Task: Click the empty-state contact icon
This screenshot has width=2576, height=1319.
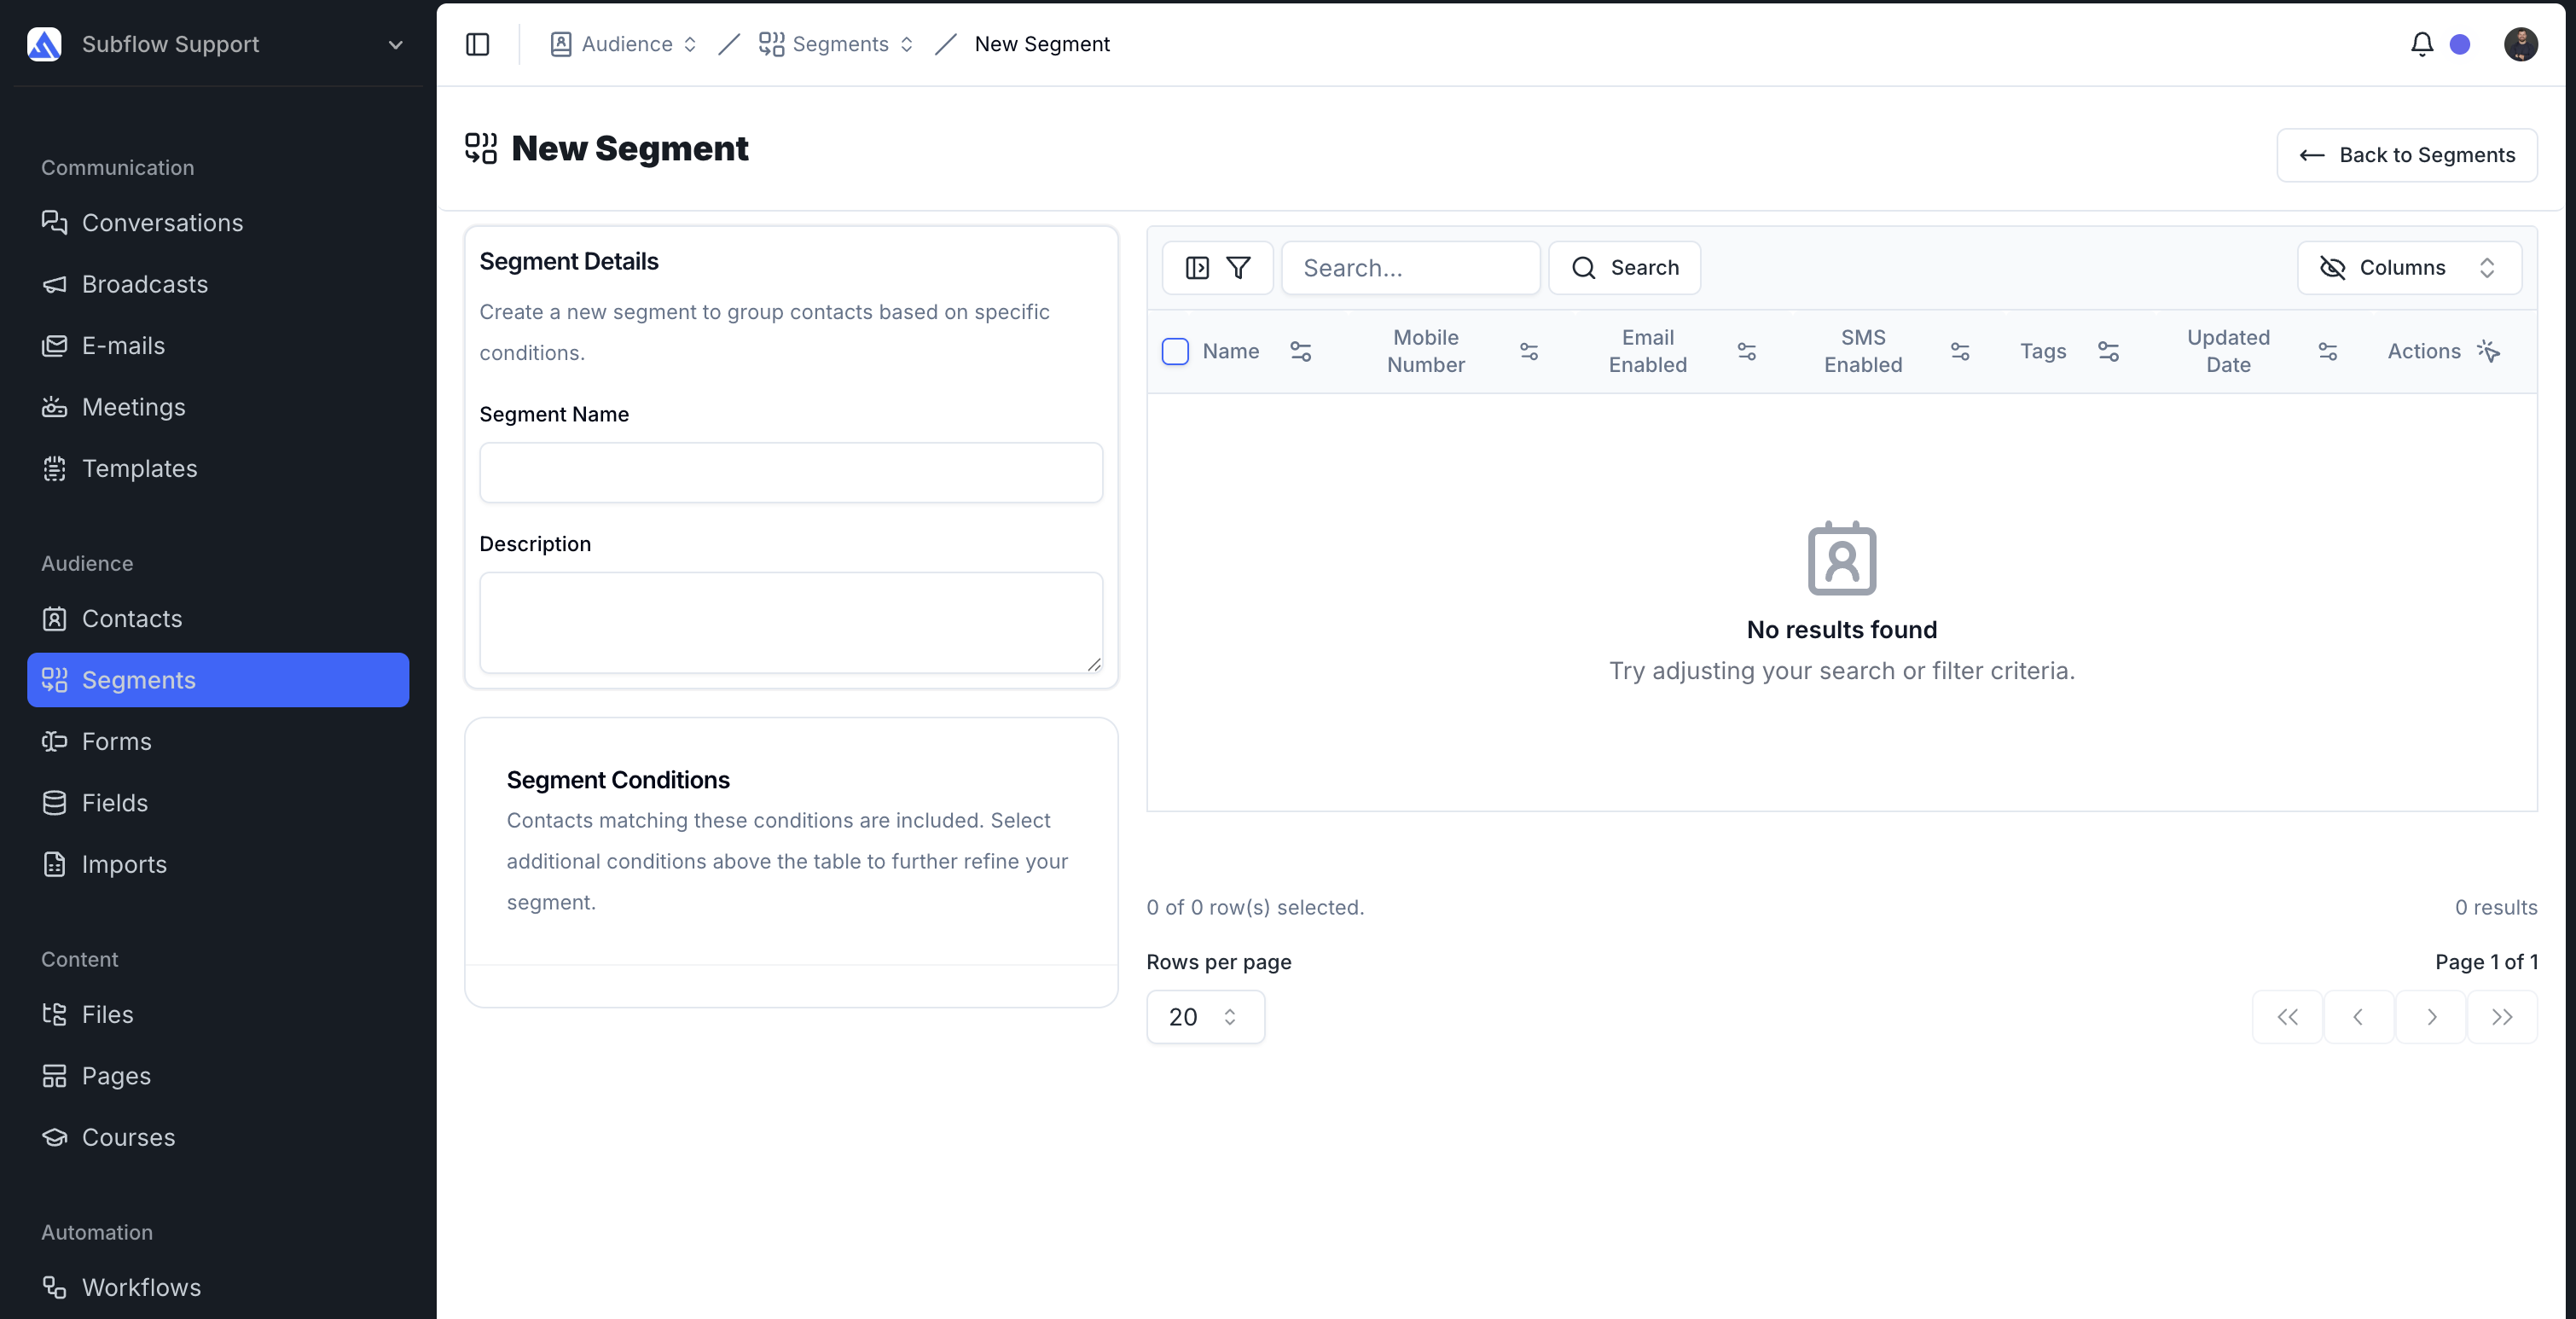Action: [1842, 558]
